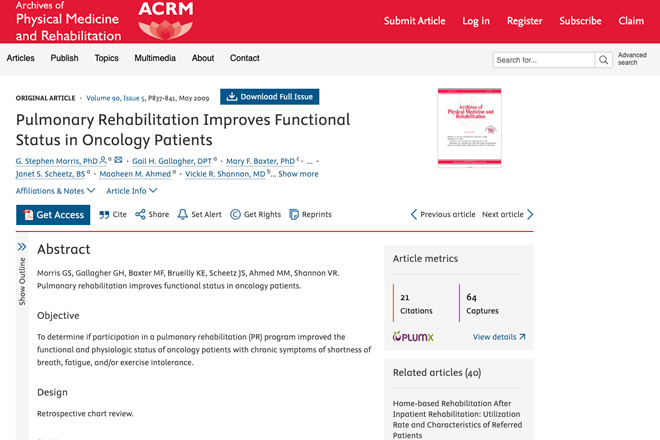The height and width of the screenshot is (440, 660).
Task: Expand the Article Info dropdown
Action: (131, 191)
